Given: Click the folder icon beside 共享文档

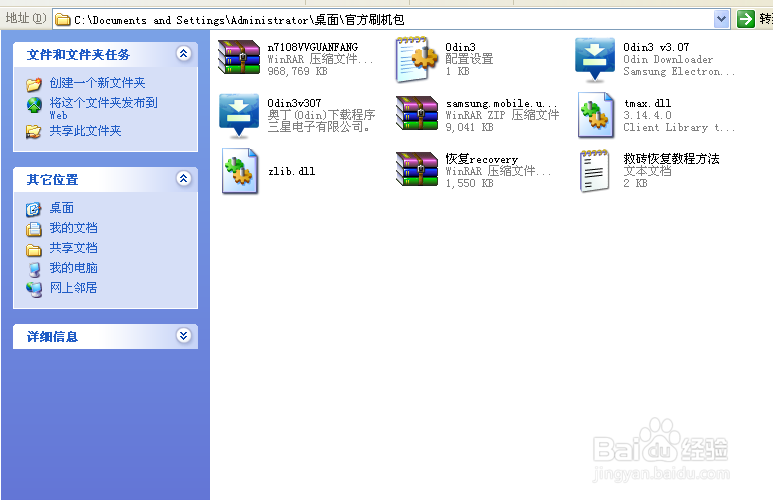Looking at the screenshot, I should pyautogui.click(x=34, y=250).
